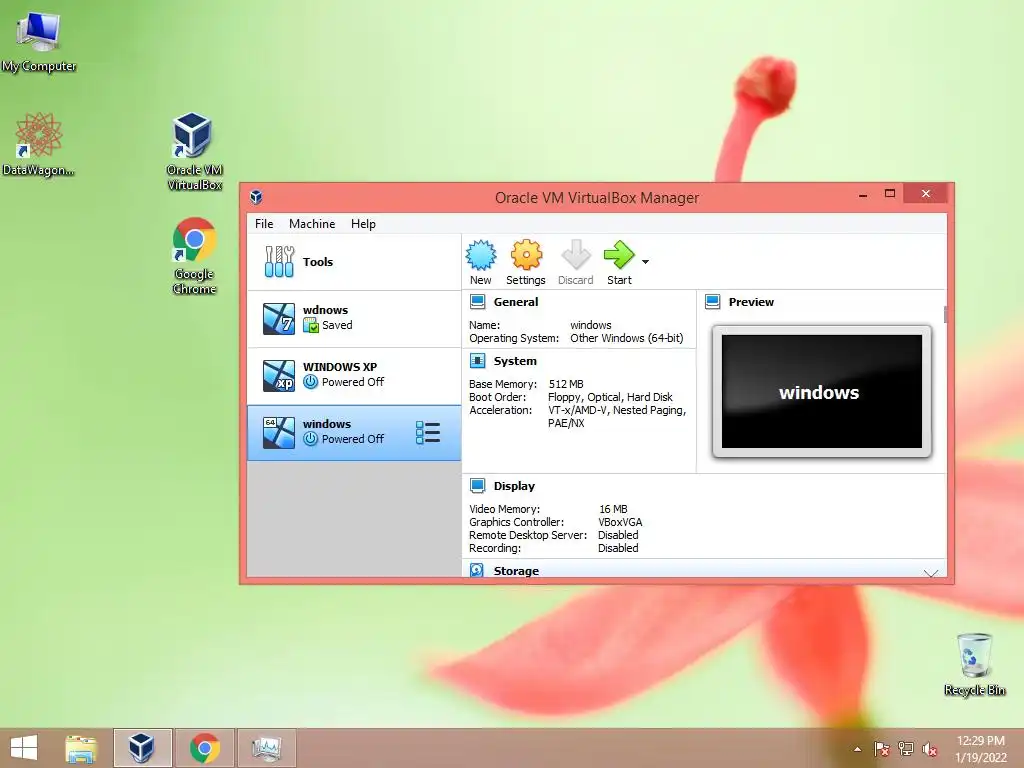This screenshot has width=1024, height=768.
Task: Open the Machine menu
Action: pos(312,223)
